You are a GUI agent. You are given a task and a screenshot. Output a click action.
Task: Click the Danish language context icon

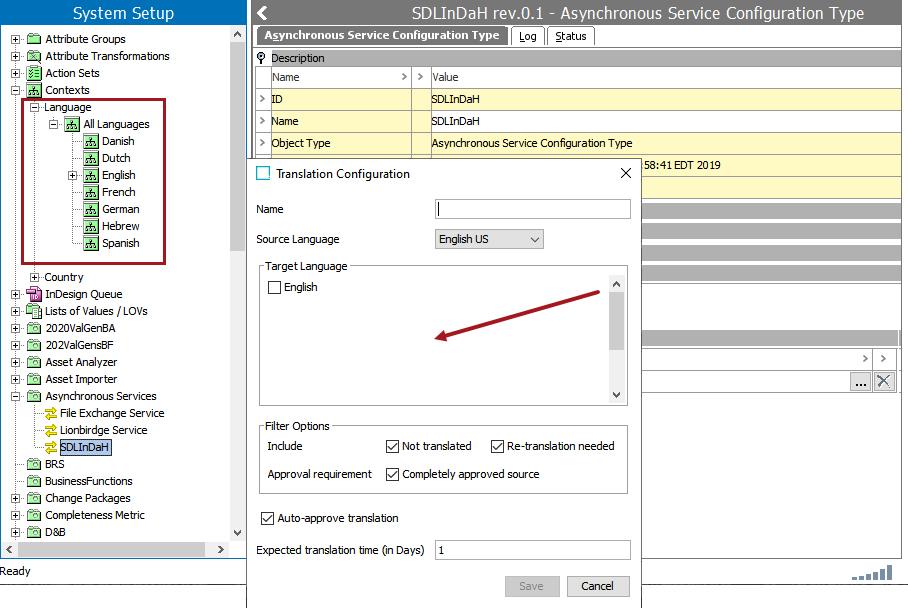[91, 141]
